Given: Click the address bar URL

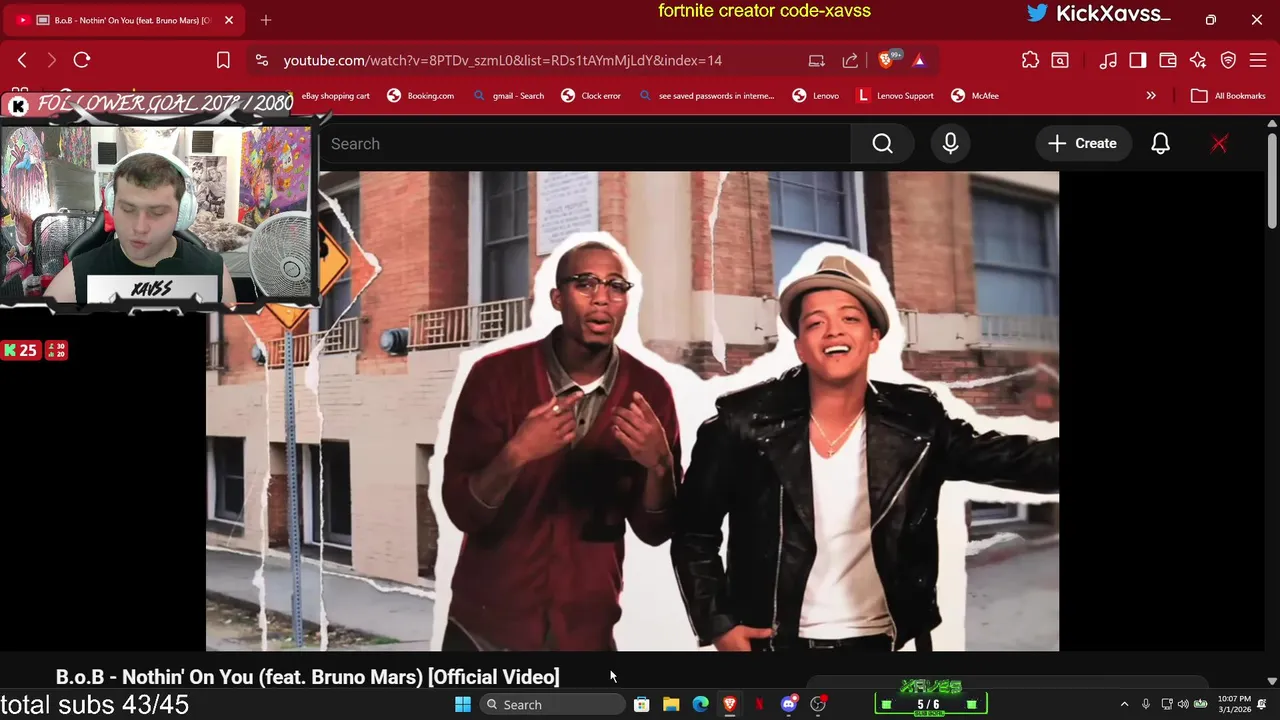Looking at the screenshot, I should (x=502, y=60).
